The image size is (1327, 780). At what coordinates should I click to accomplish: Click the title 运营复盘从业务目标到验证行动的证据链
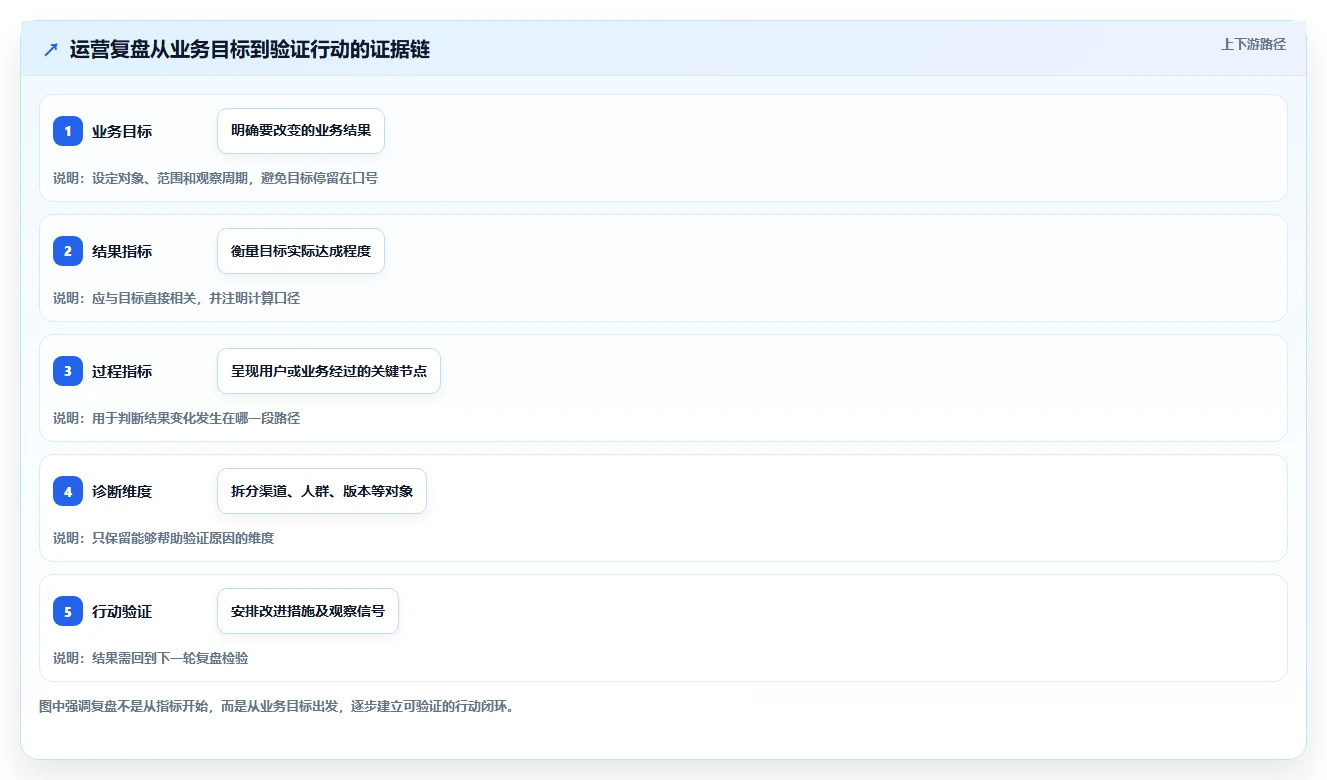pyautogui.click(x=250, y=50)
